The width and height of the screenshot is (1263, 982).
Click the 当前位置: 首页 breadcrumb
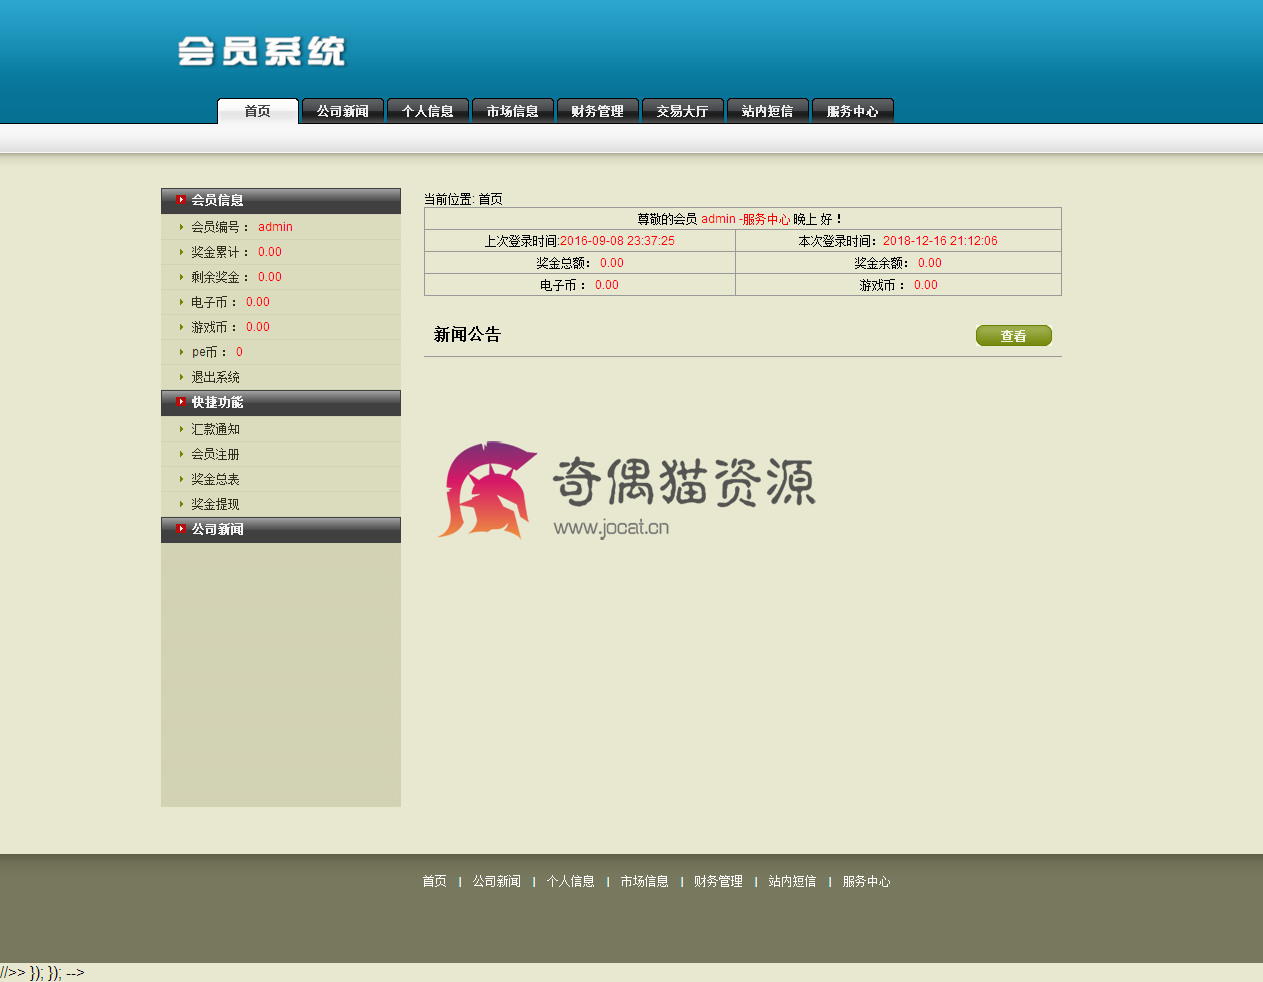(463, 199)
